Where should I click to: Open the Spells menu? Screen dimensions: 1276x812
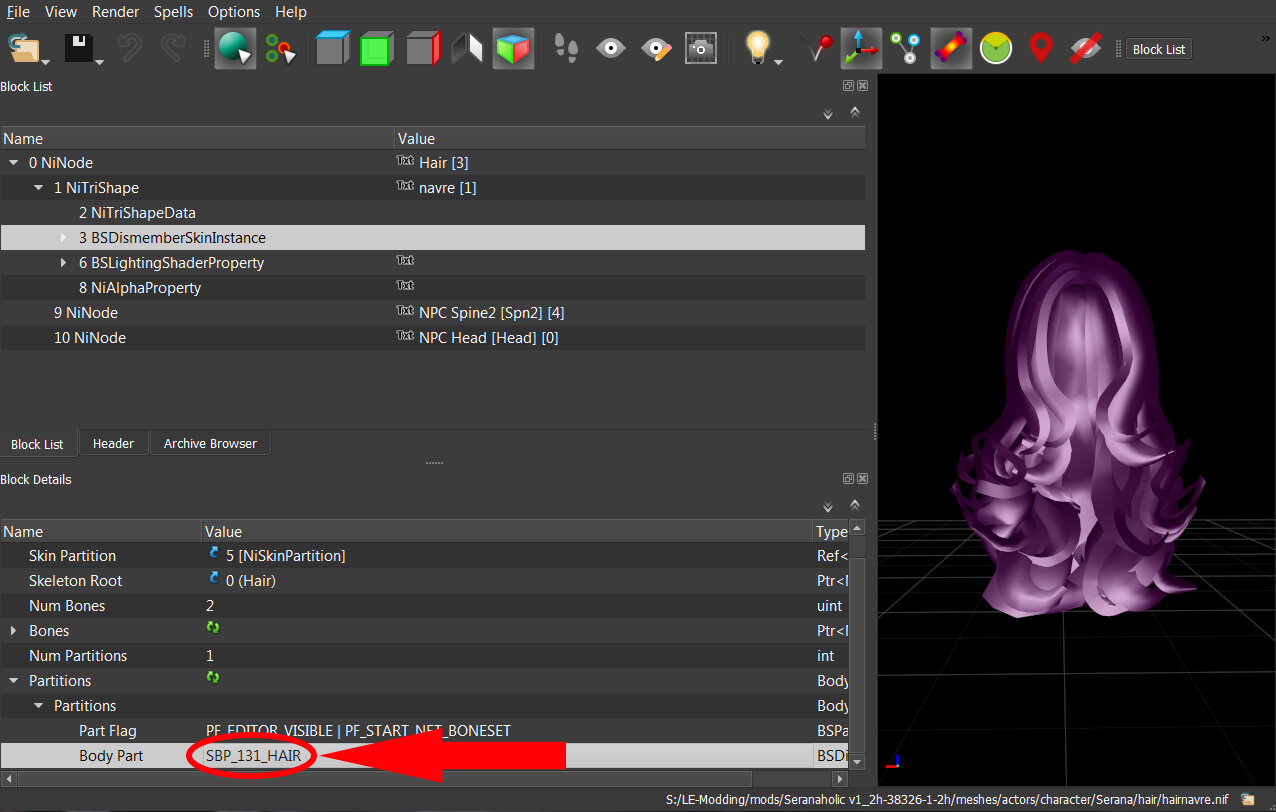(x=174, y=12)
